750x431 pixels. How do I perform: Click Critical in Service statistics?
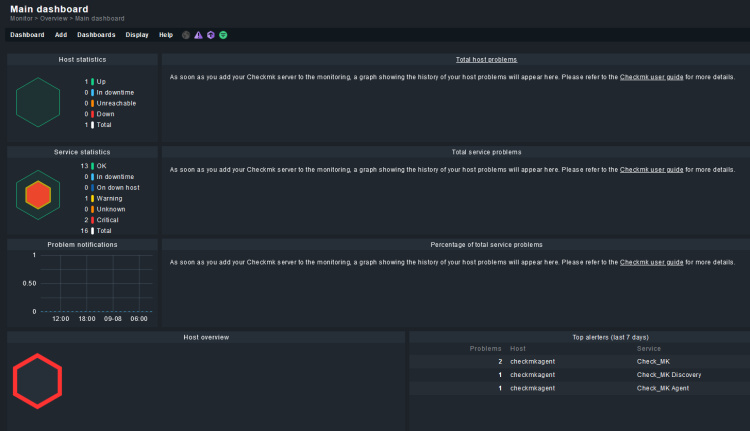coord(108,220)
